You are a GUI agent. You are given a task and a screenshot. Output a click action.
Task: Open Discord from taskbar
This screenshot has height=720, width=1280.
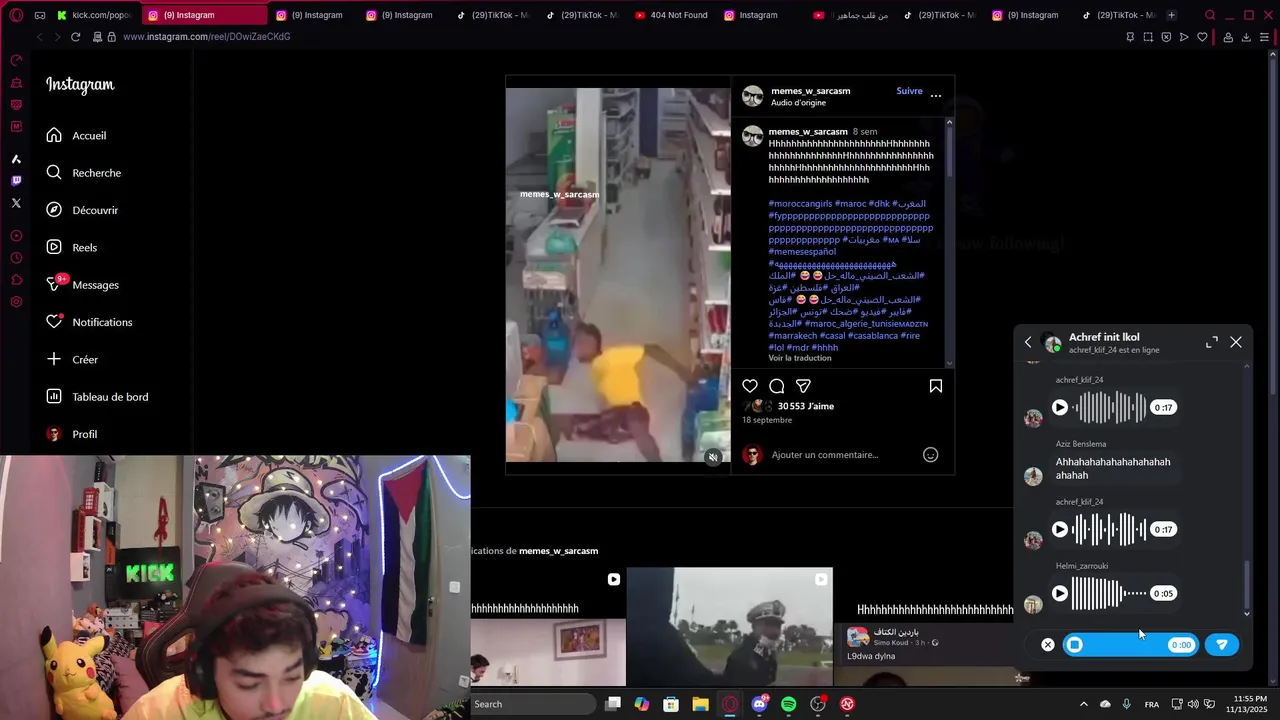tap(759, 704)
